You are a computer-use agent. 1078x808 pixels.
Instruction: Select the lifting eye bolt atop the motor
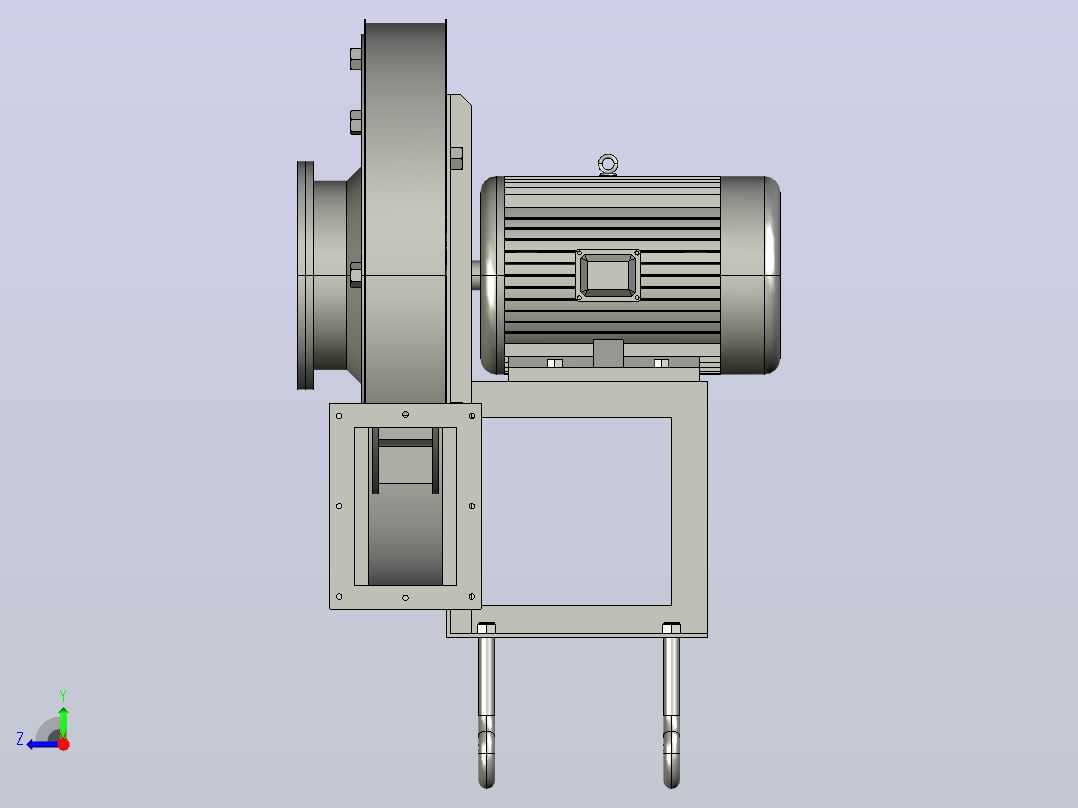[608, 165]
